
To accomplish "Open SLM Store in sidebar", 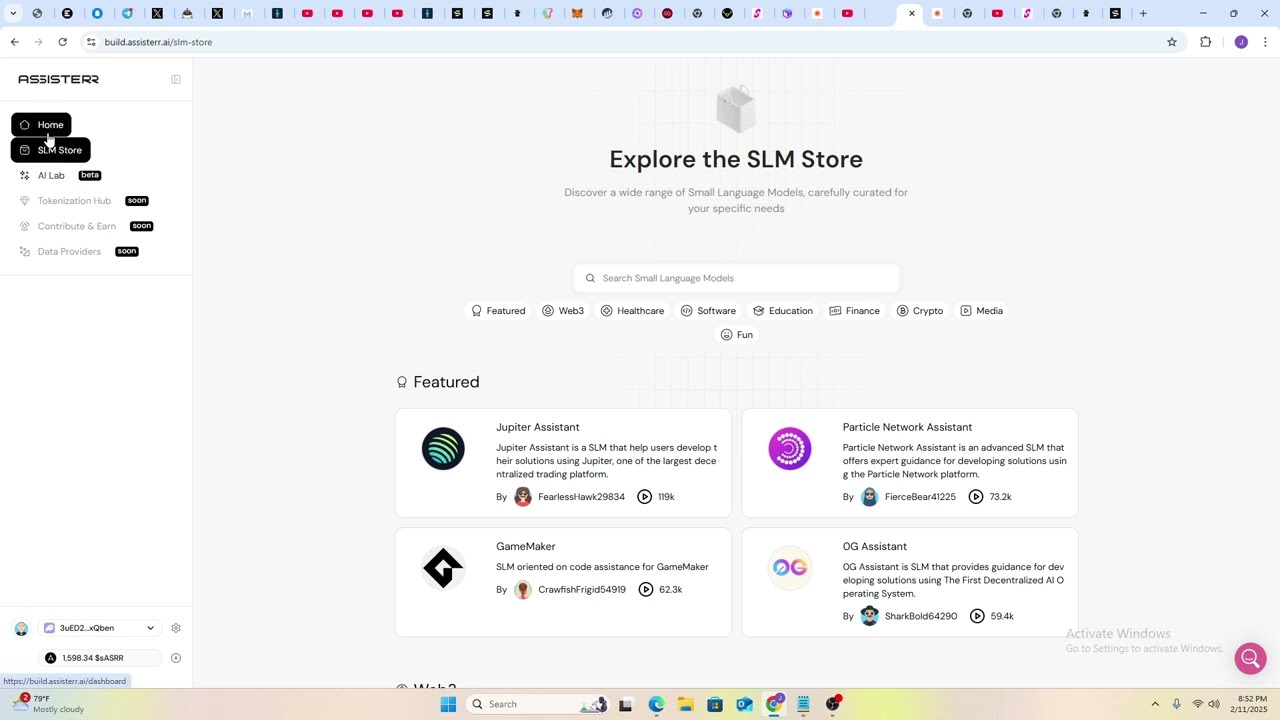I will 51,150.
